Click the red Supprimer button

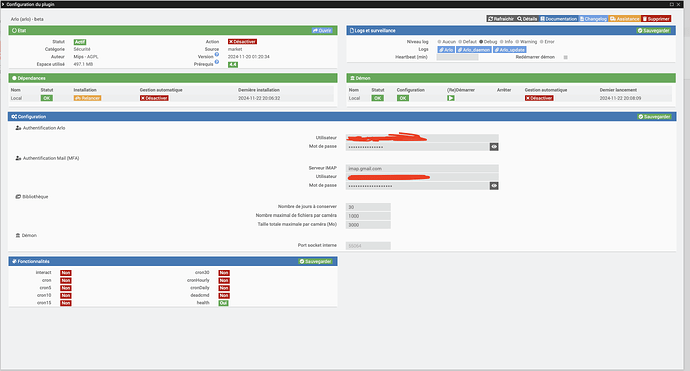pos(656,19)
